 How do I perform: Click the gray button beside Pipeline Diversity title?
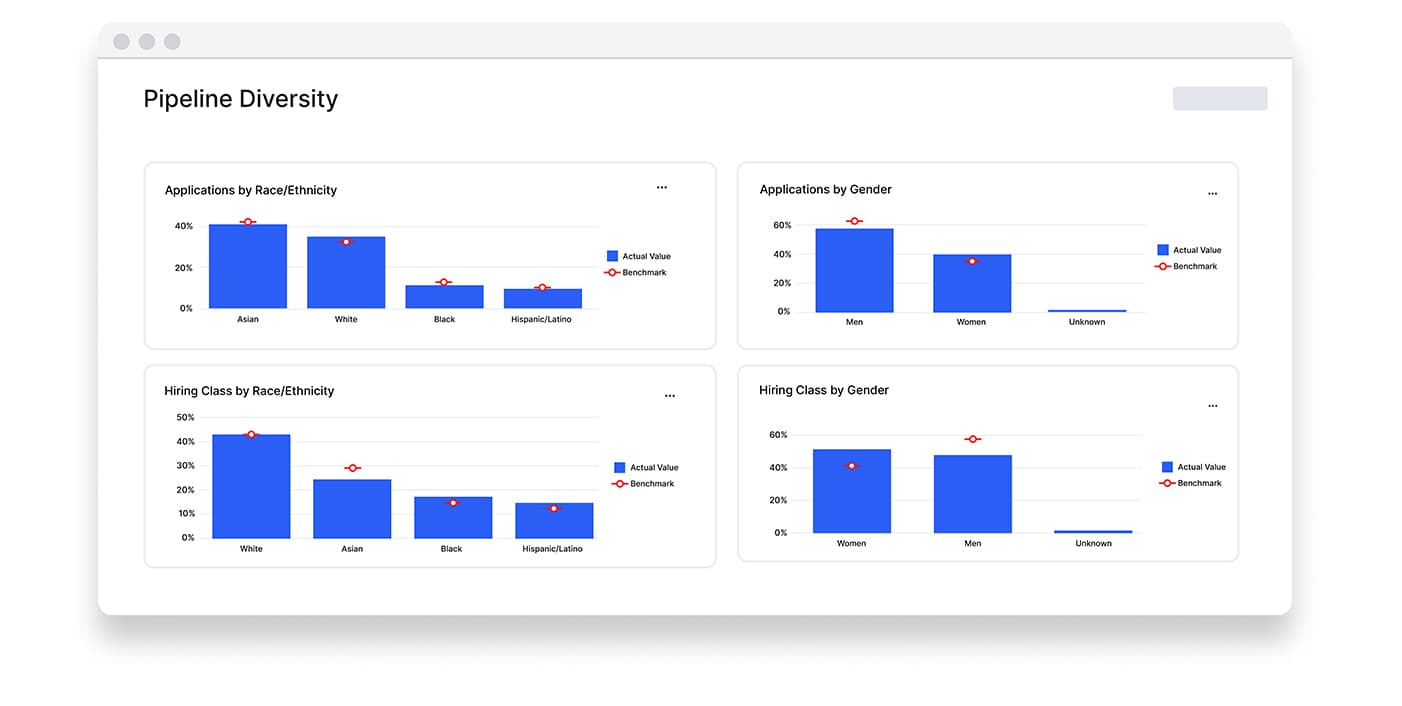click(x=1219, y=98)
